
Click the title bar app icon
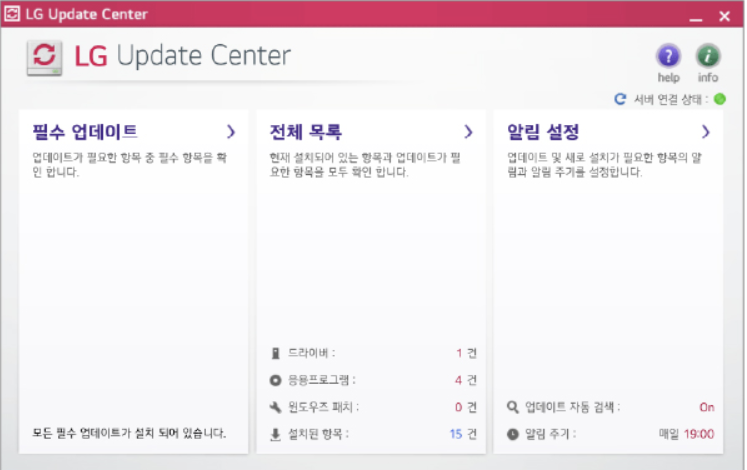(12, 14)
